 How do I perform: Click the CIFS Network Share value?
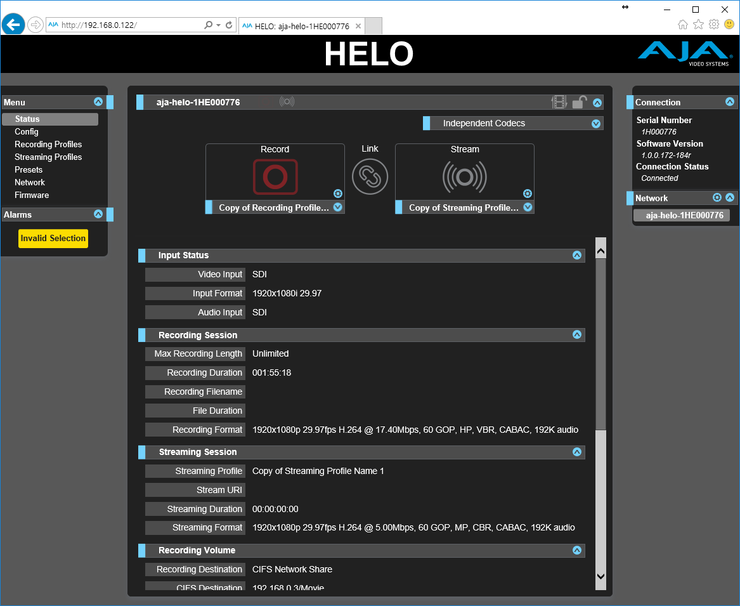[x=292, y=569]
